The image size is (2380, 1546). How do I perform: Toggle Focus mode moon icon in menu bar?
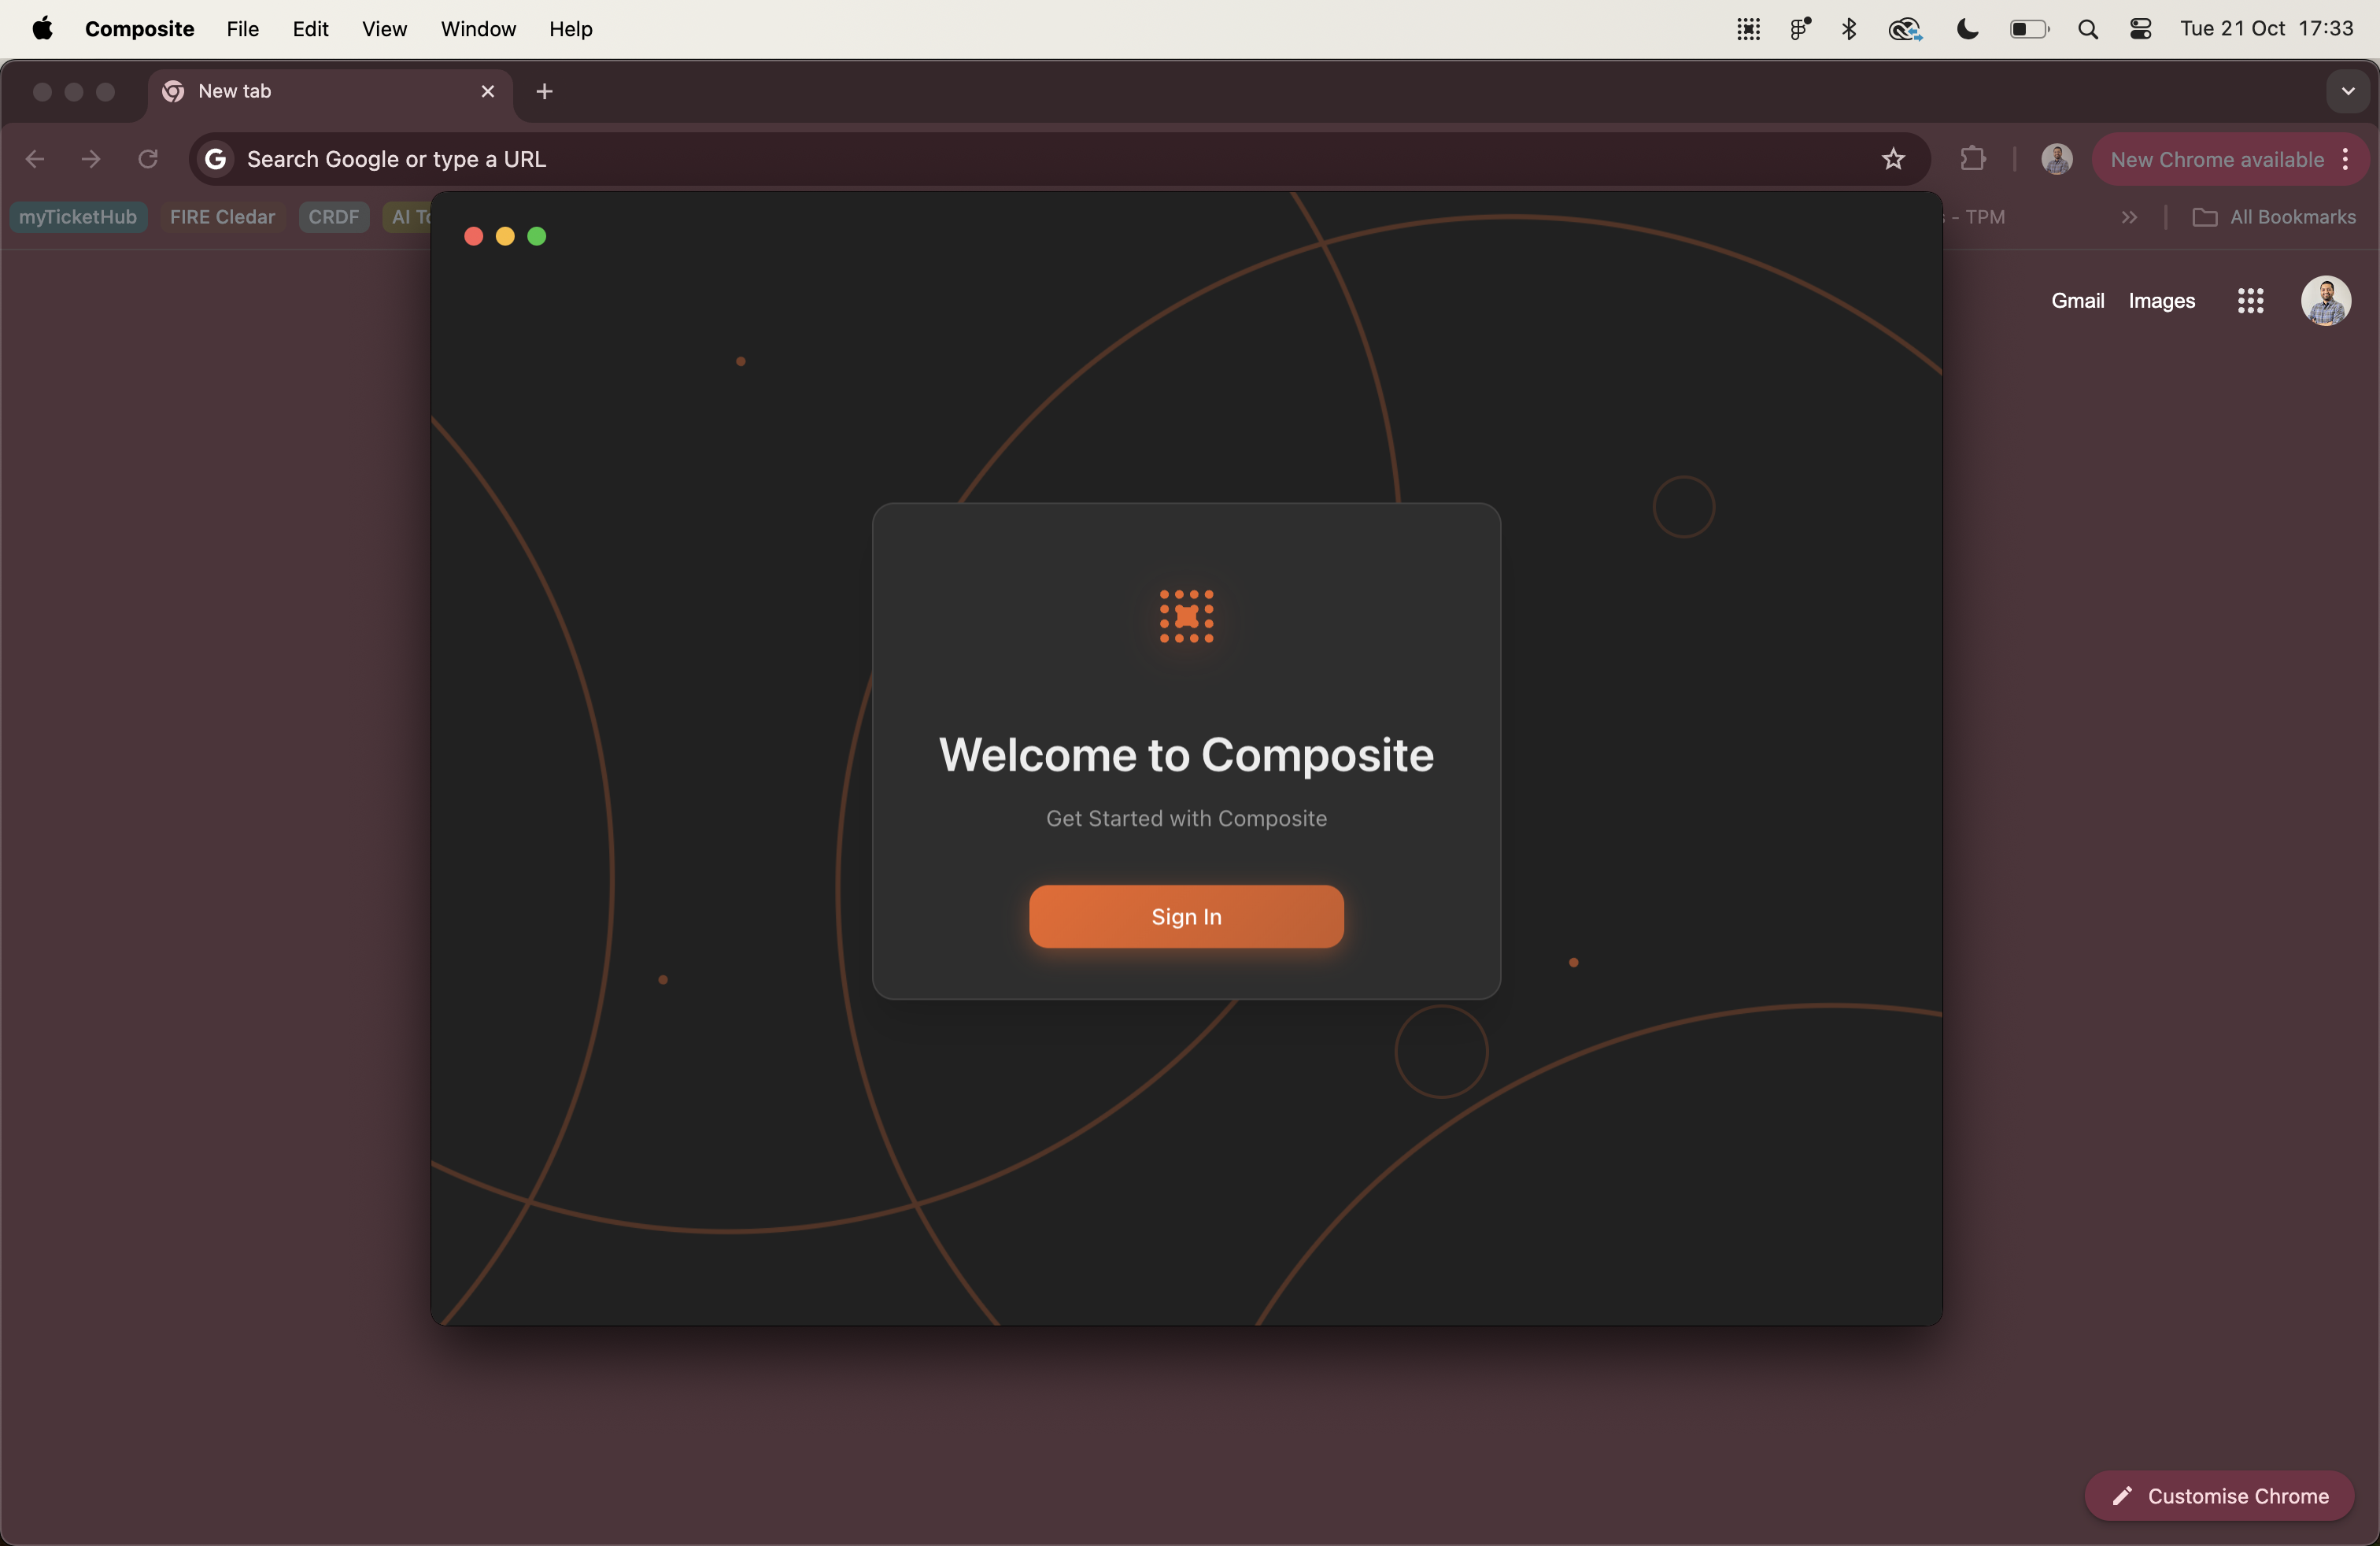[x=1967, y=29]
